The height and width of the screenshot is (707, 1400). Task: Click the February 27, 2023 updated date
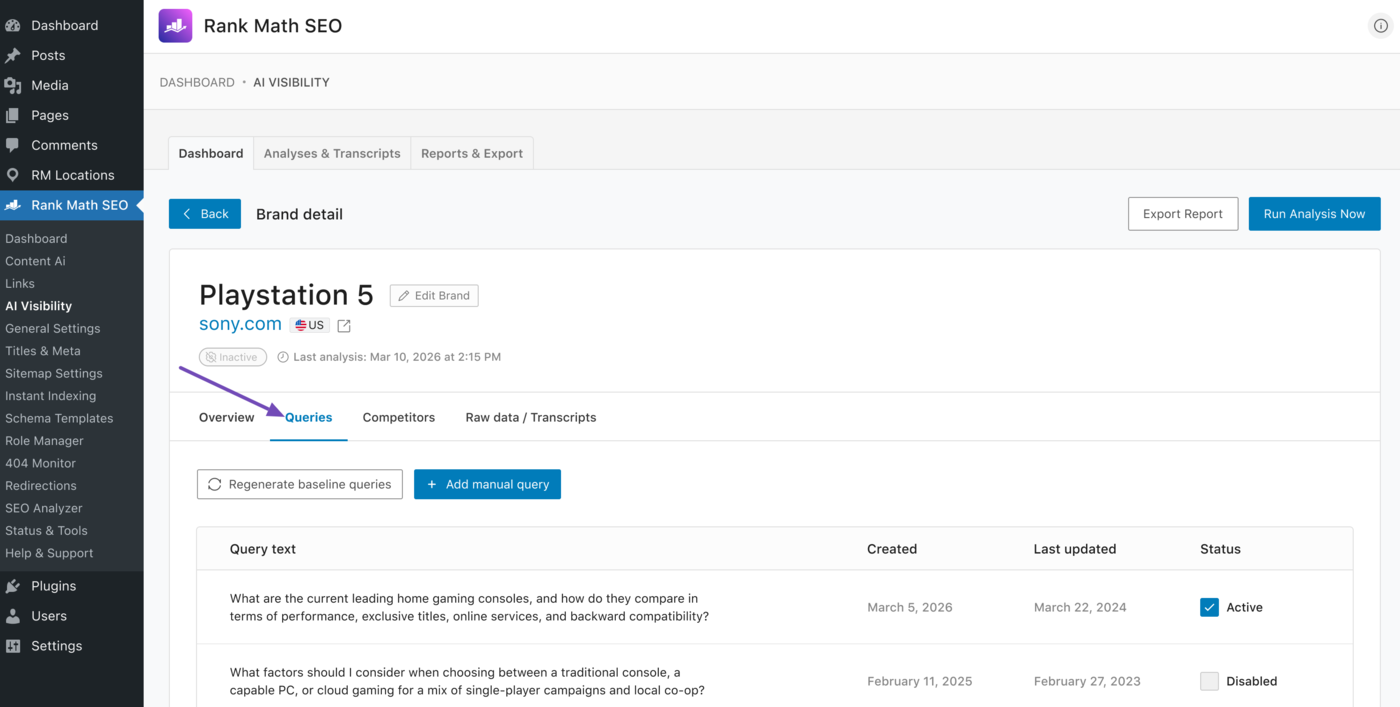[x=1087, y=681]
